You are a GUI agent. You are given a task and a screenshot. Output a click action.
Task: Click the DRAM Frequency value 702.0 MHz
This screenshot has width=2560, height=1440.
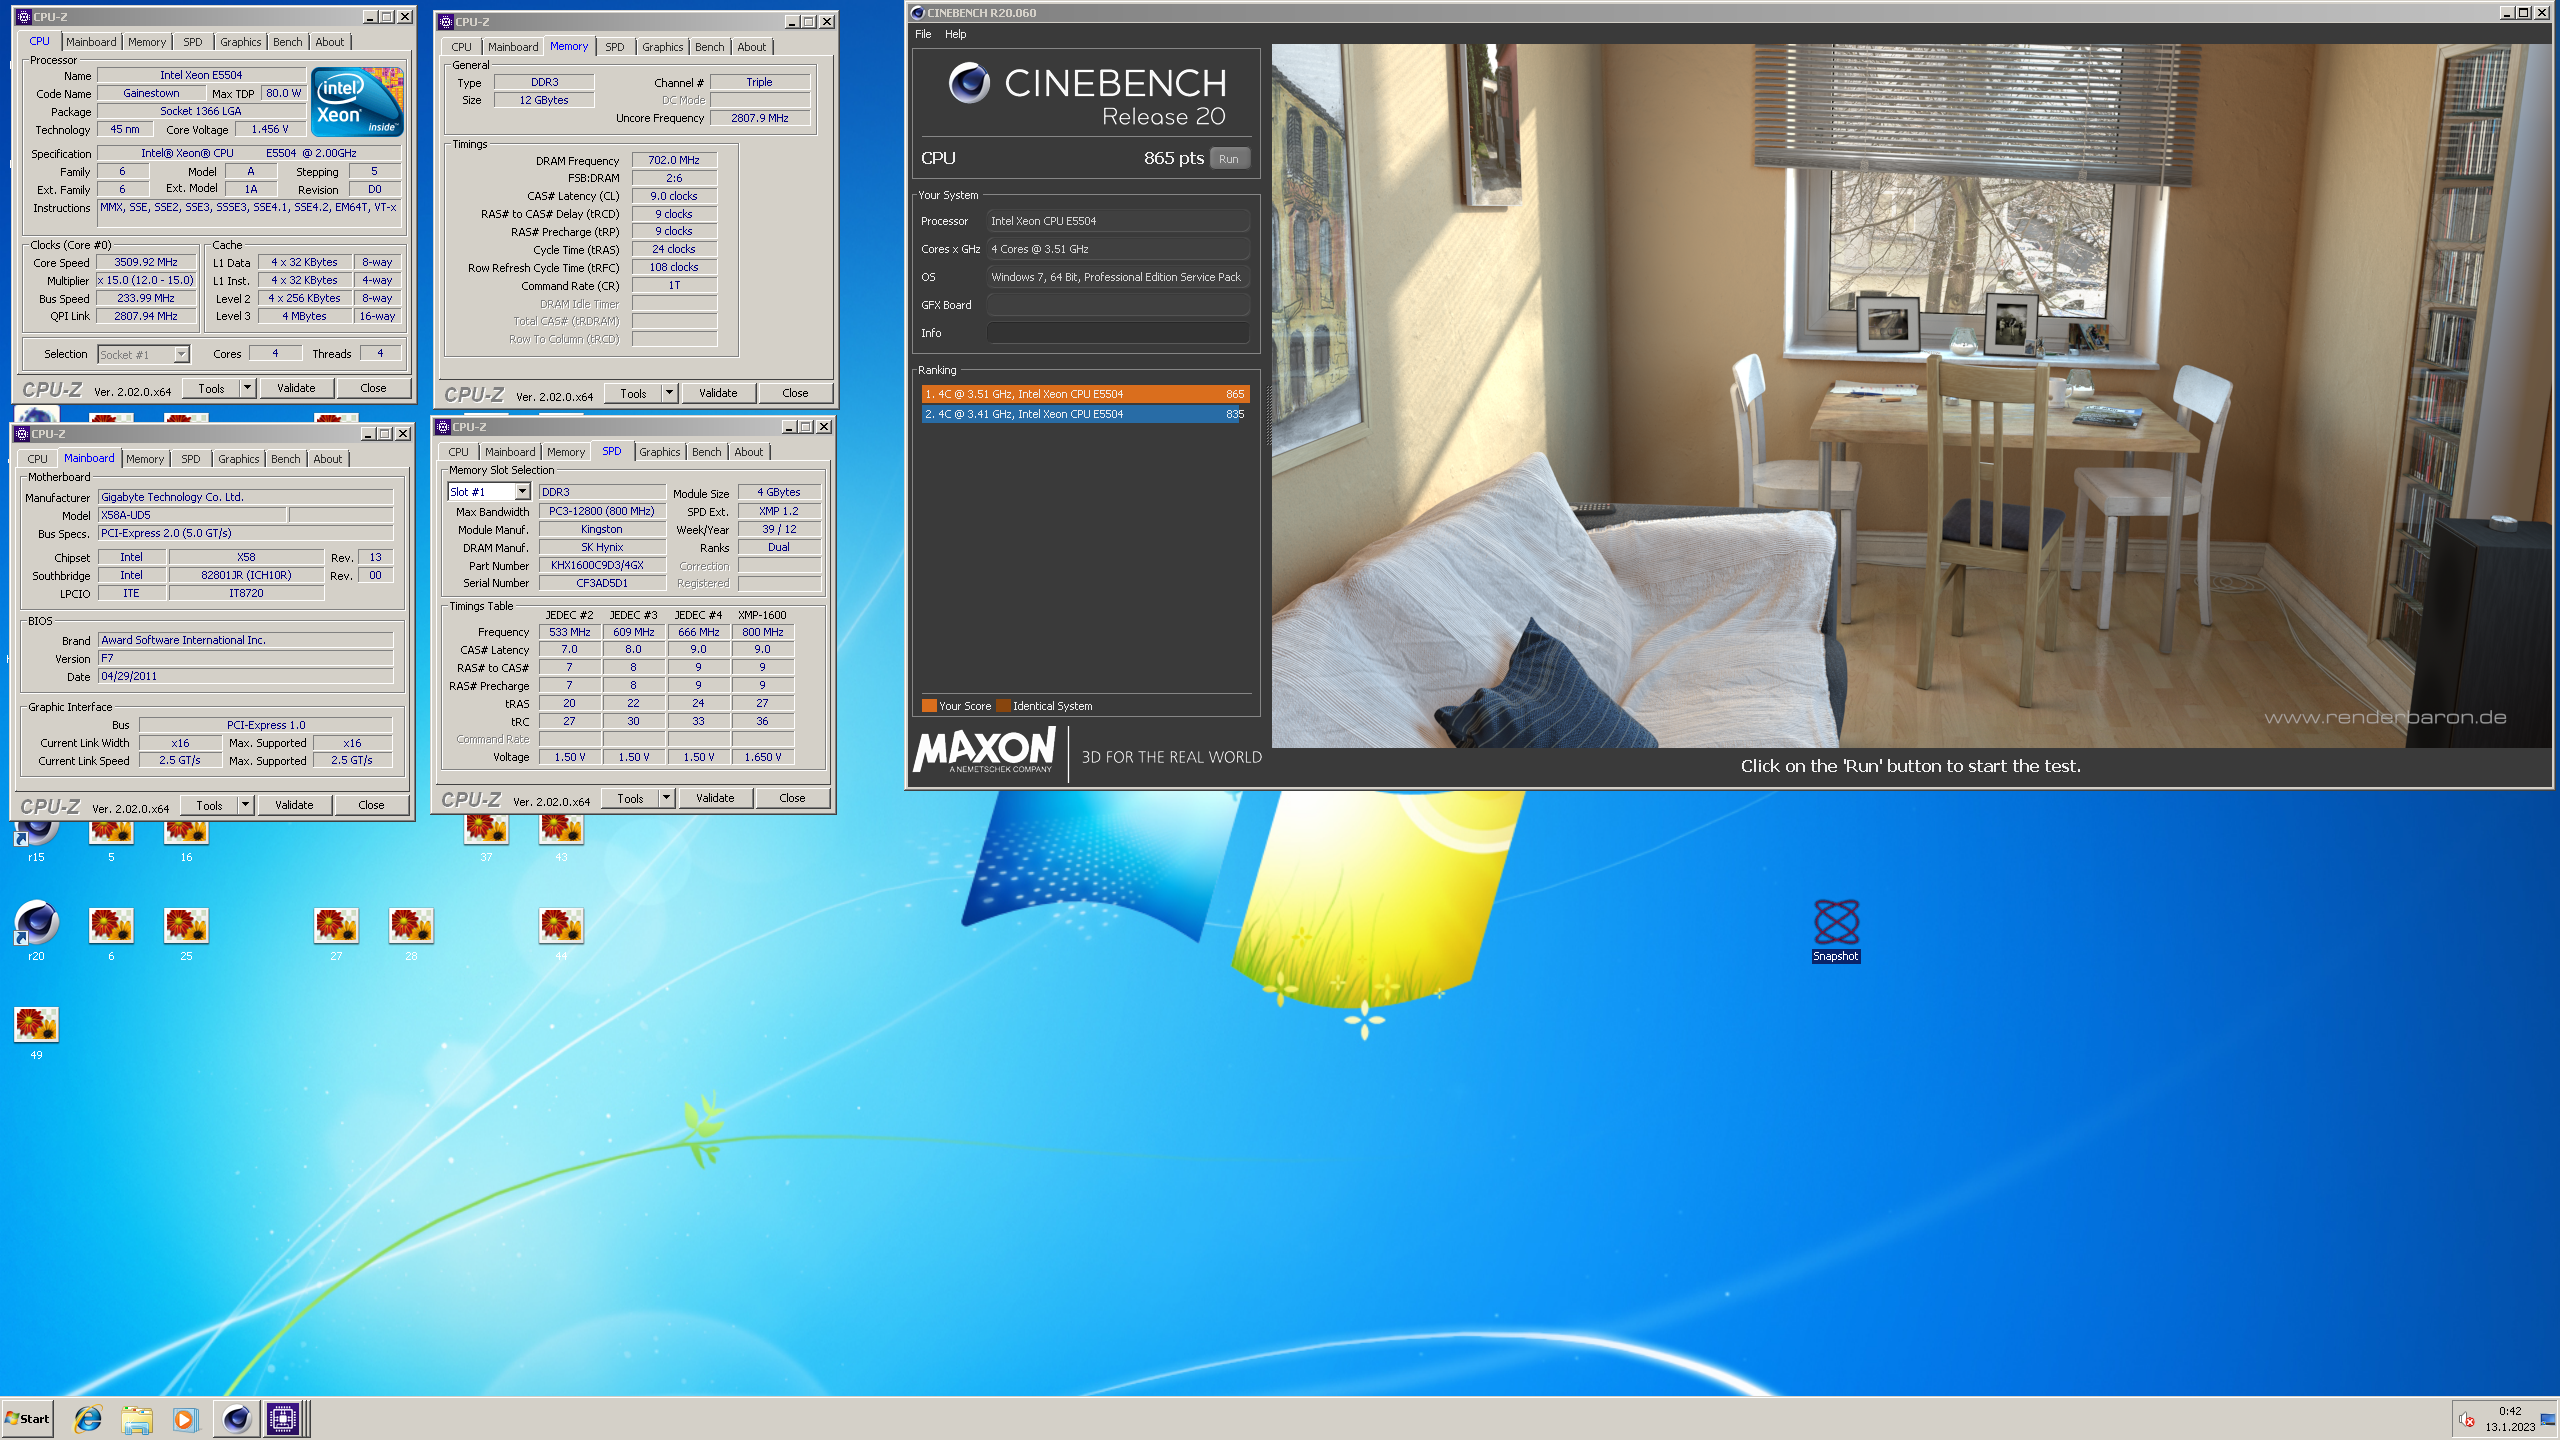674,160
